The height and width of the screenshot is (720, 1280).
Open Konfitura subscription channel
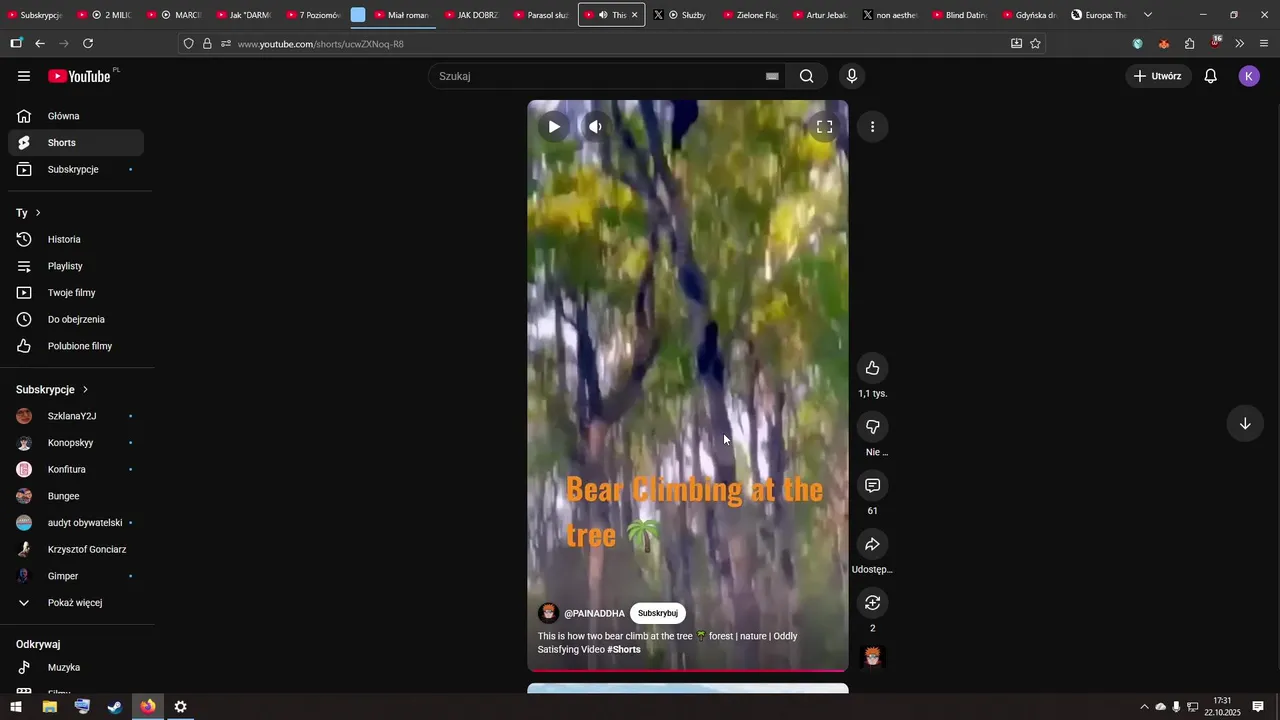click(x=76, y=470)
